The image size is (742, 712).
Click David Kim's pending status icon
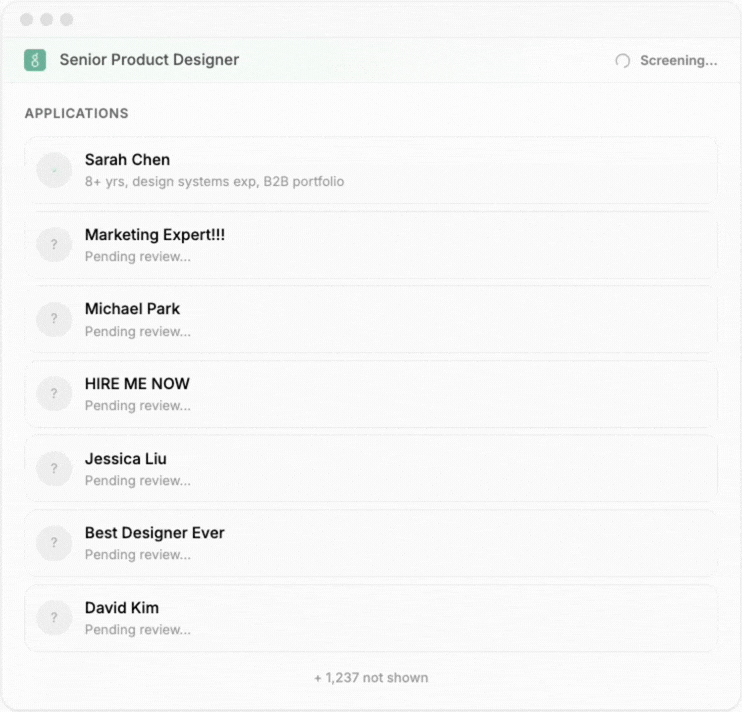click(x=54, y=618)
